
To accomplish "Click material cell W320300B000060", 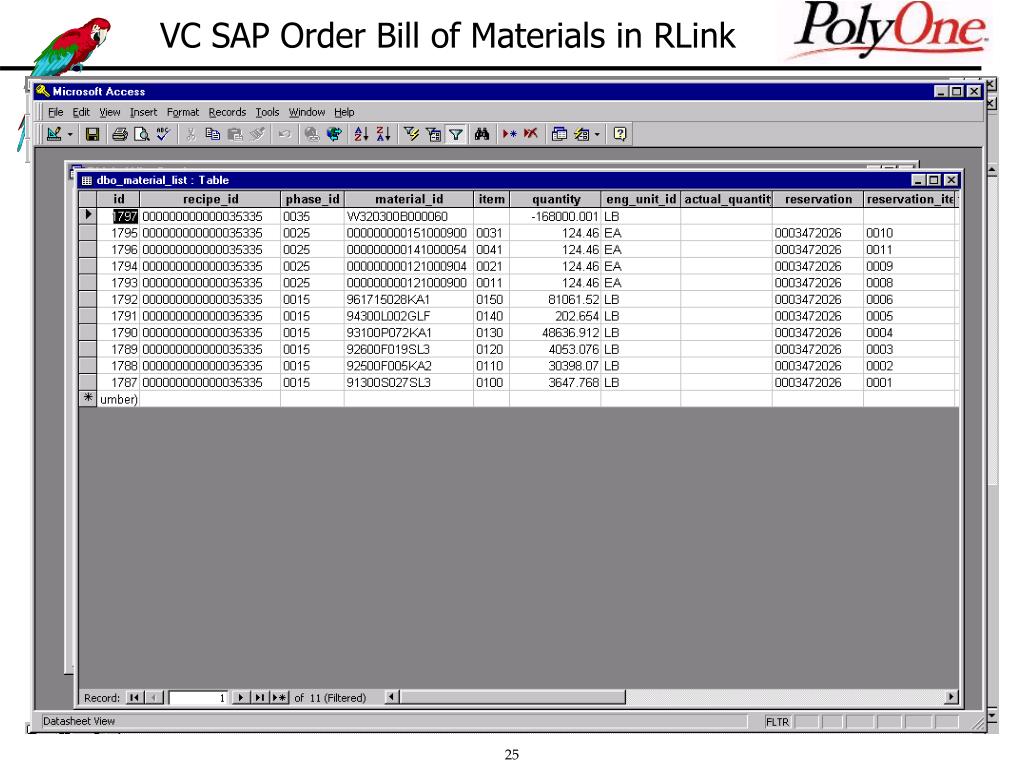I will click(x=409, y=216).
